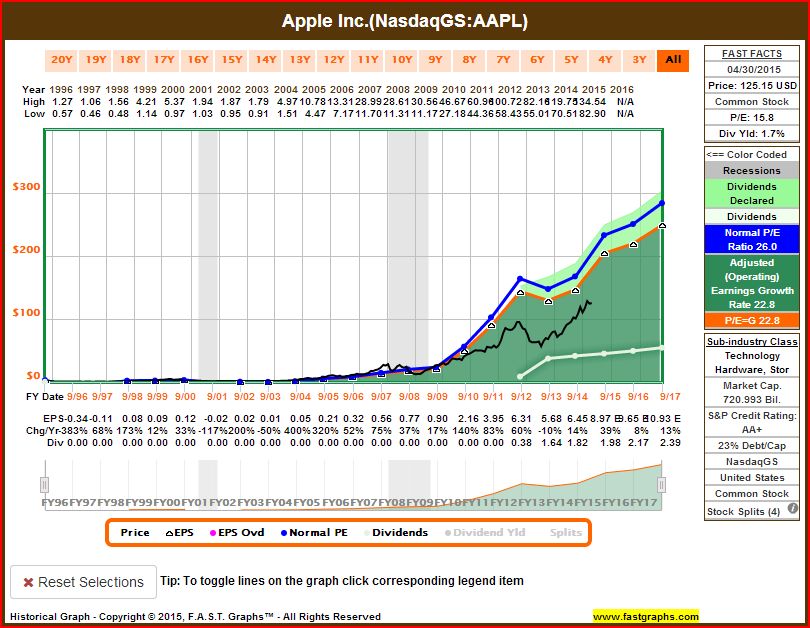
Task: Choose the 10Y time range
Action: [401, 60]
